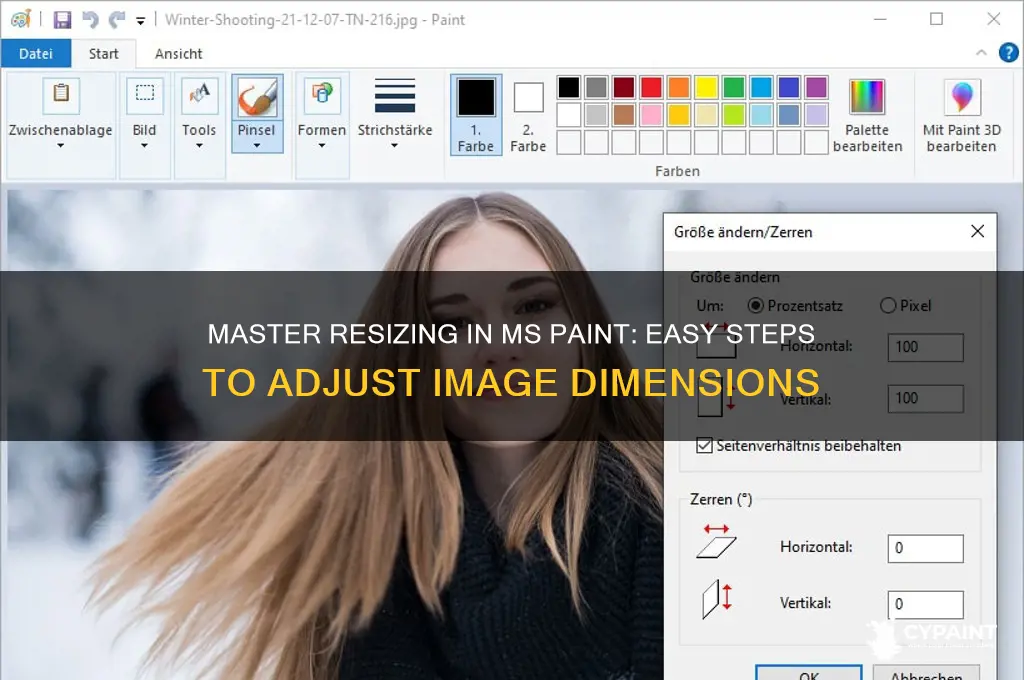
Task: Undo the last action
Action: click(x=89, y=20)
